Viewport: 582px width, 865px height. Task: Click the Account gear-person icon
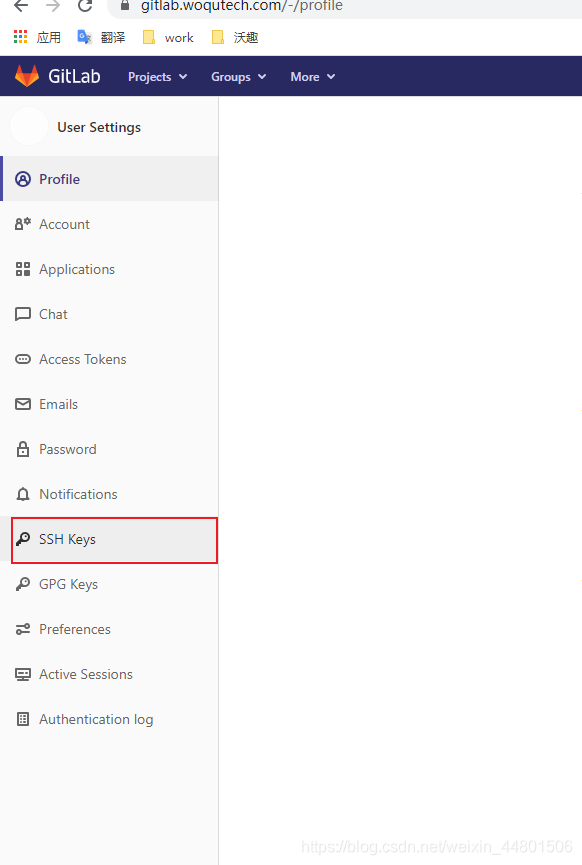click(x=23, y=224)
